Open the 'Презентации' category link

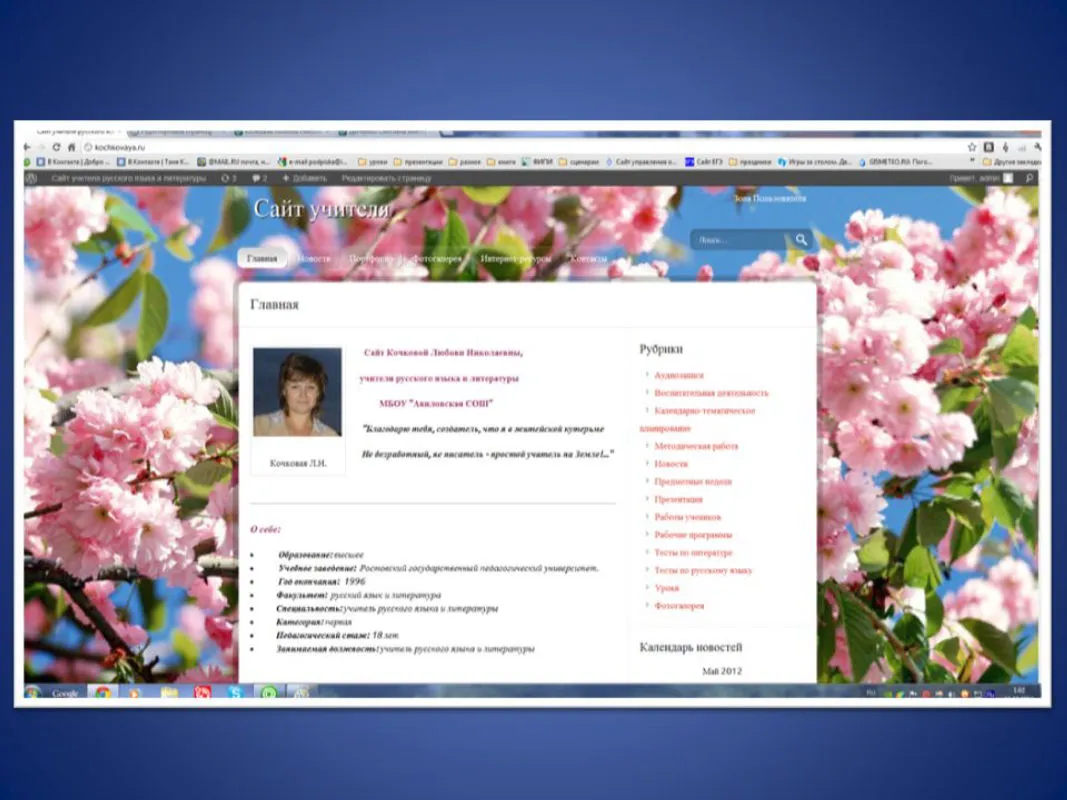[678, 499]
